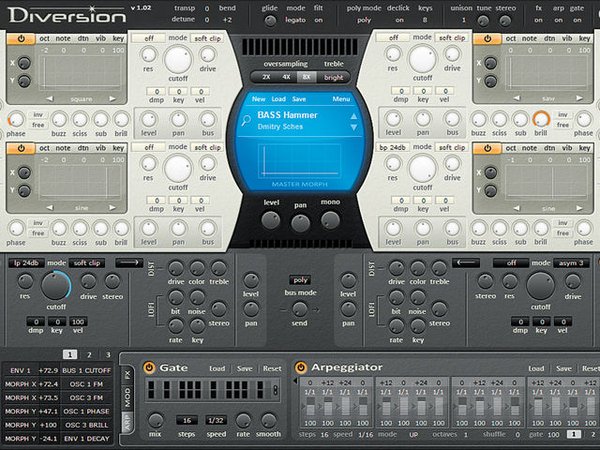Toggle the Arpeggiator power button

301,368
